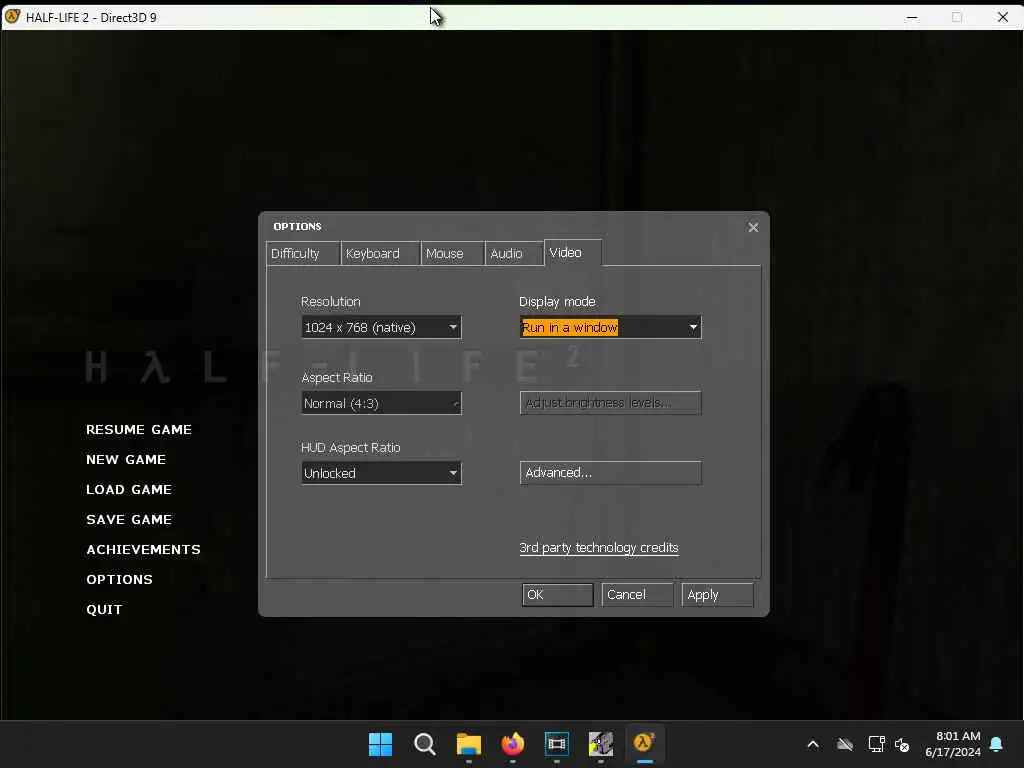This screenshot has width=1024, height=768.
Task: Click Cancel in Options dialog
Action: [637, 595]
